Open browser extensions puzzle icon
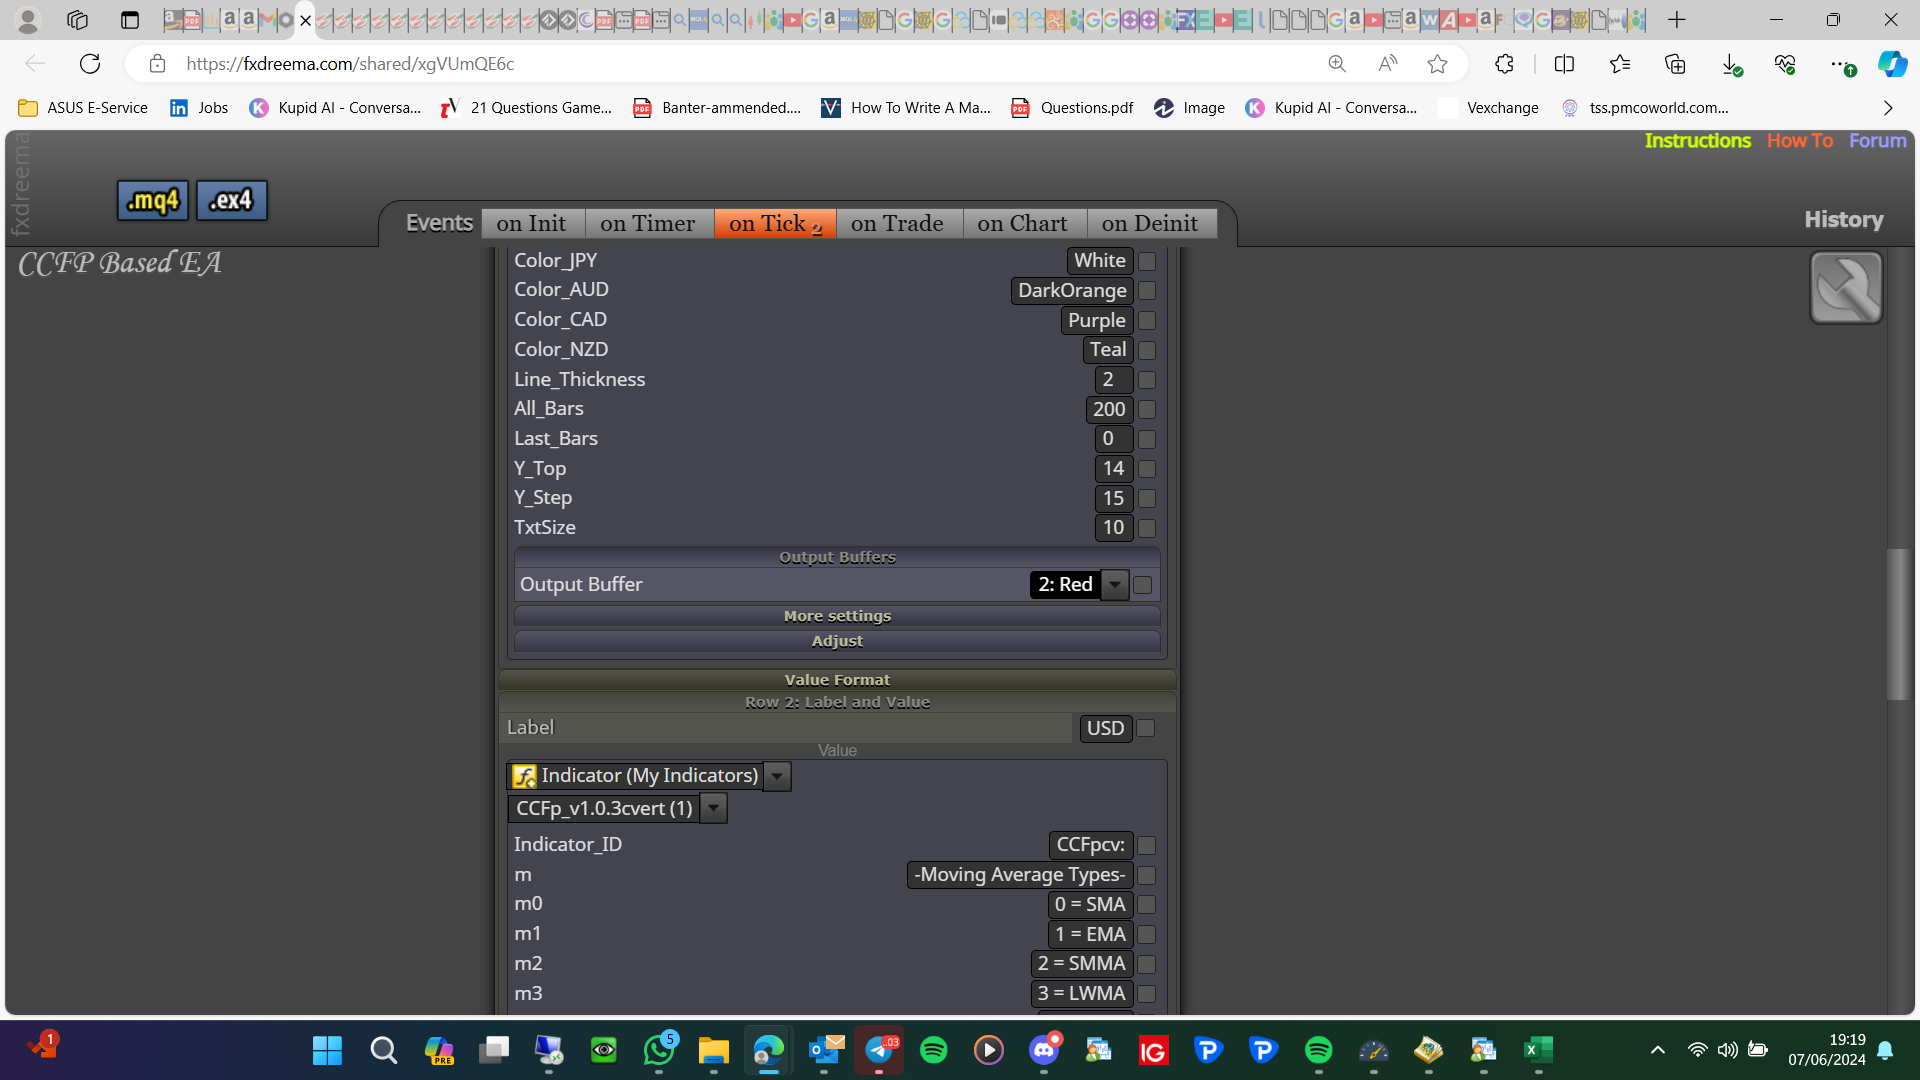Viewport: 1920px width, 1080px height. pos(1504,64)
